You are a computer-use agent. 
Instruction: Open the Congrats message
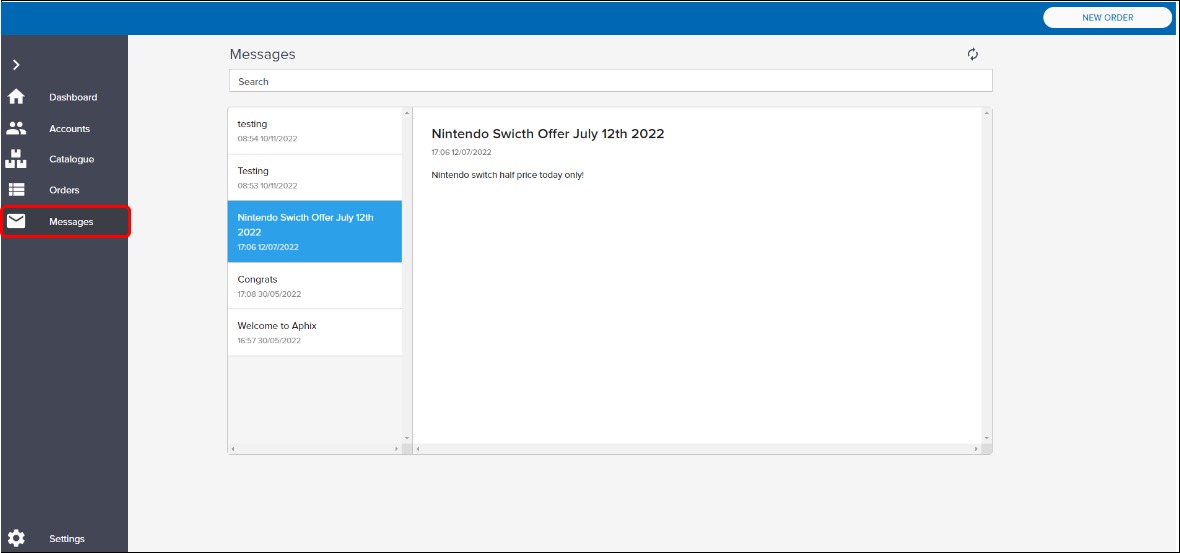(314, 286)
